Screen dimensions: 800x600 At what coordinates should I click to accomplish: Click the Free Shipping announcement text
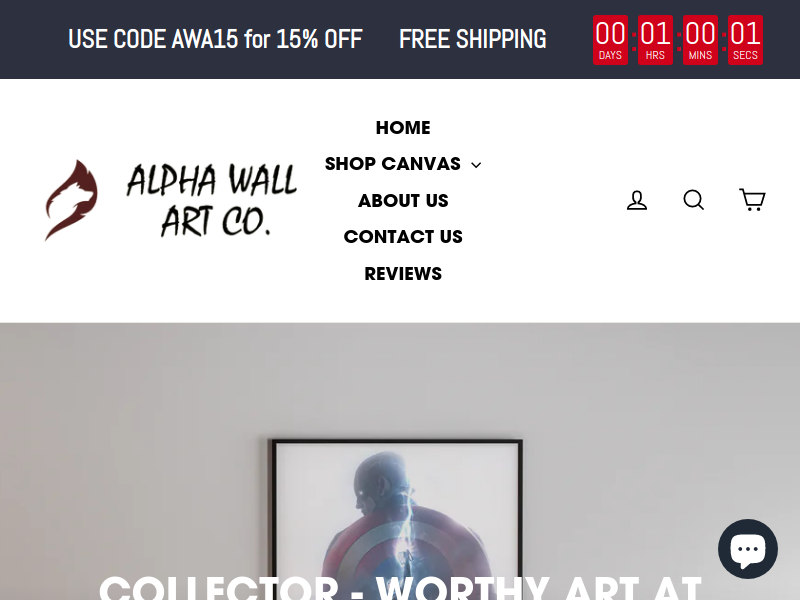(472, 39)
